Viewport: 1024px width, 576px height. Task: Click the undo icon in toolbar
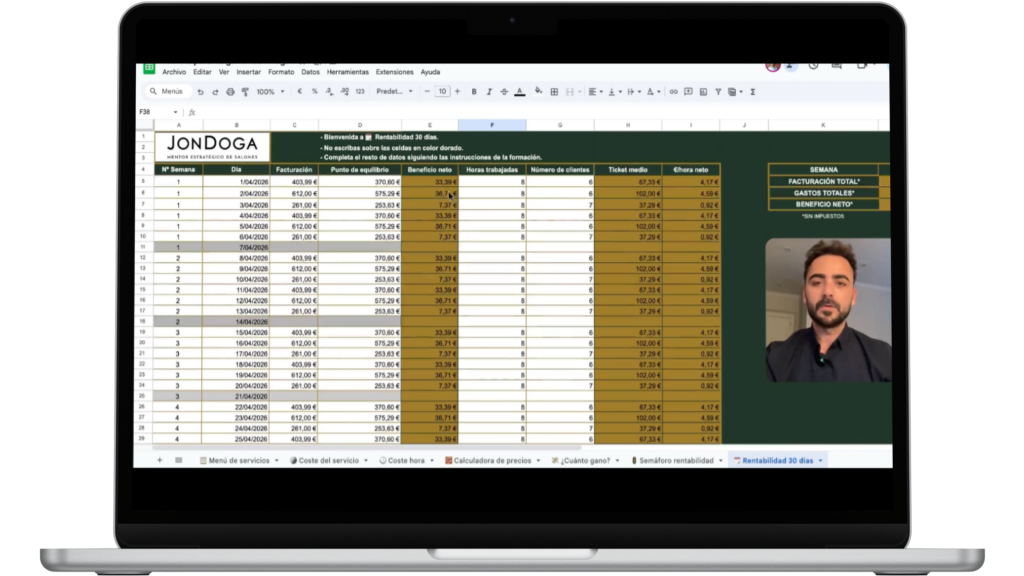coord(201,92)
